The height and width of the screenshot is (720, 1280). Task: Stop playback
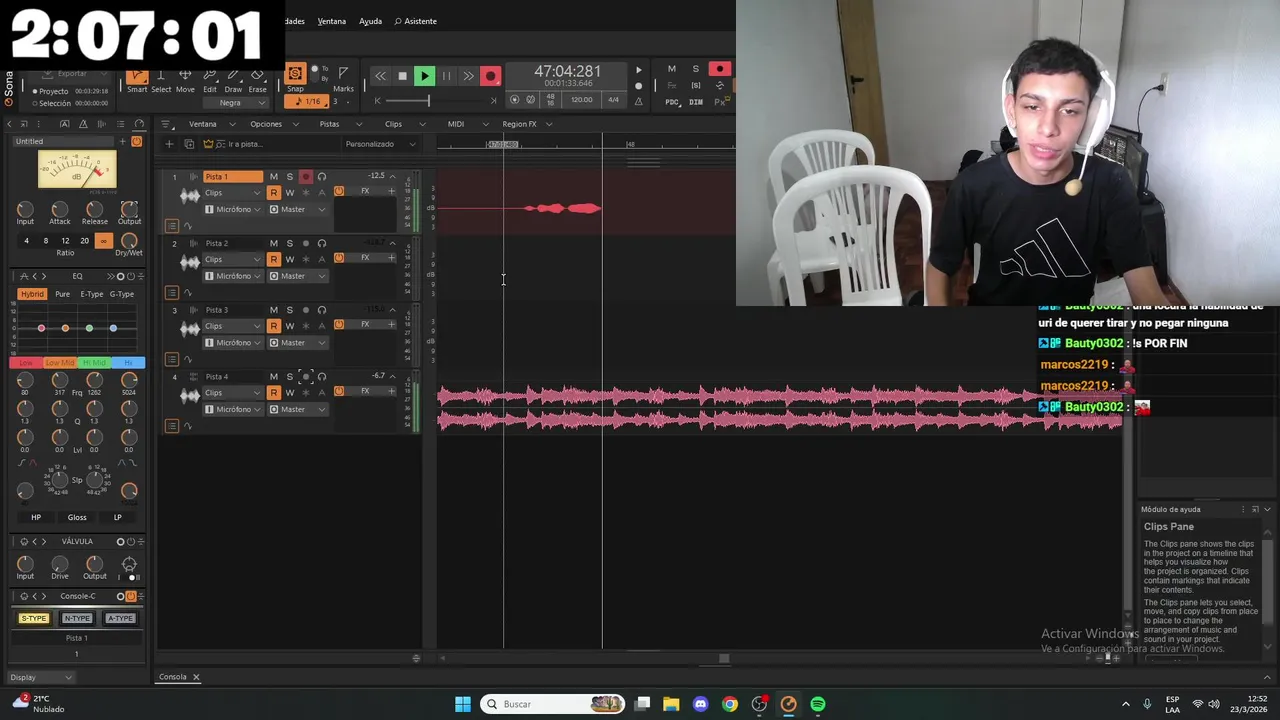(402, 76)
